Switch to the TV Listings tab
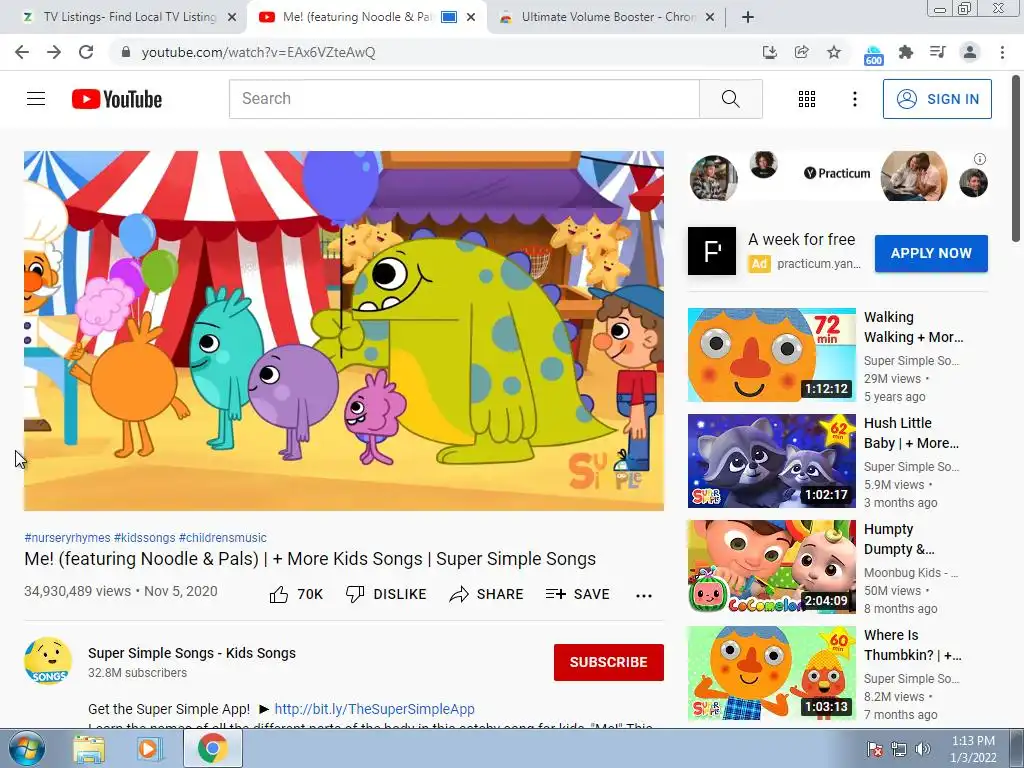Image resolution: width=1024 pixels, height=768 pixels. coord(130,17)
